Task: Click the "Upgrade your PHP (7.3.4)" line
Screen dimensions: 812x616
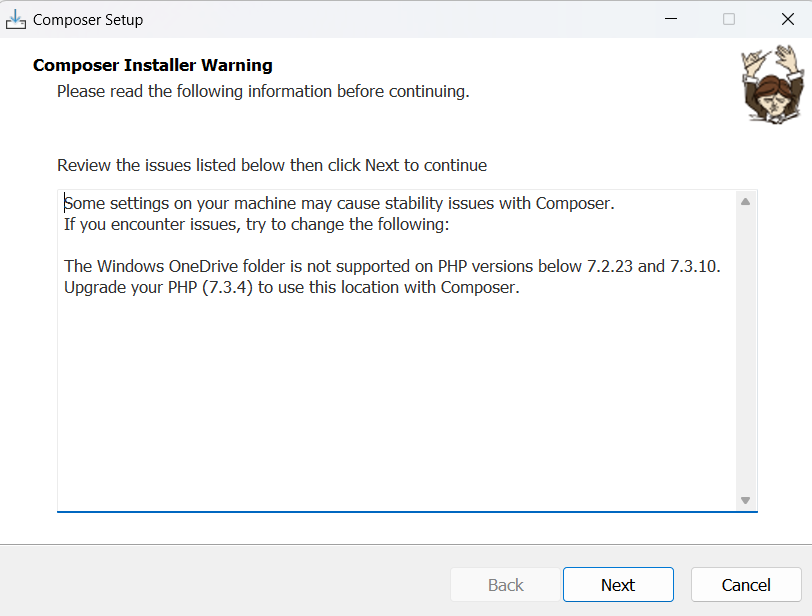Action: click(292, 287)
